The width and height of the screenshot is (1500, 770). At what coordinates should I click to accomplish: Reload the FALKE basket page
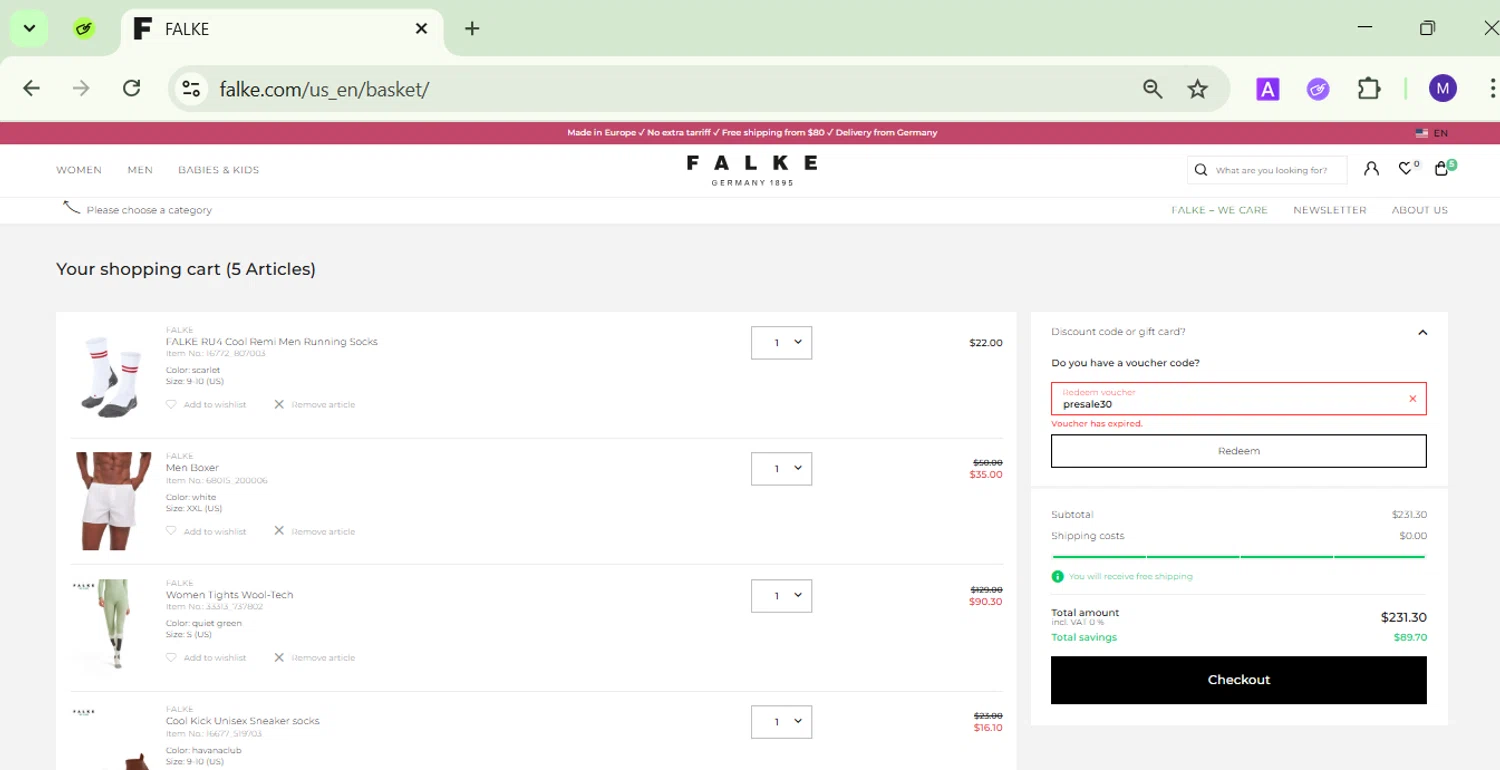point(131,89)
